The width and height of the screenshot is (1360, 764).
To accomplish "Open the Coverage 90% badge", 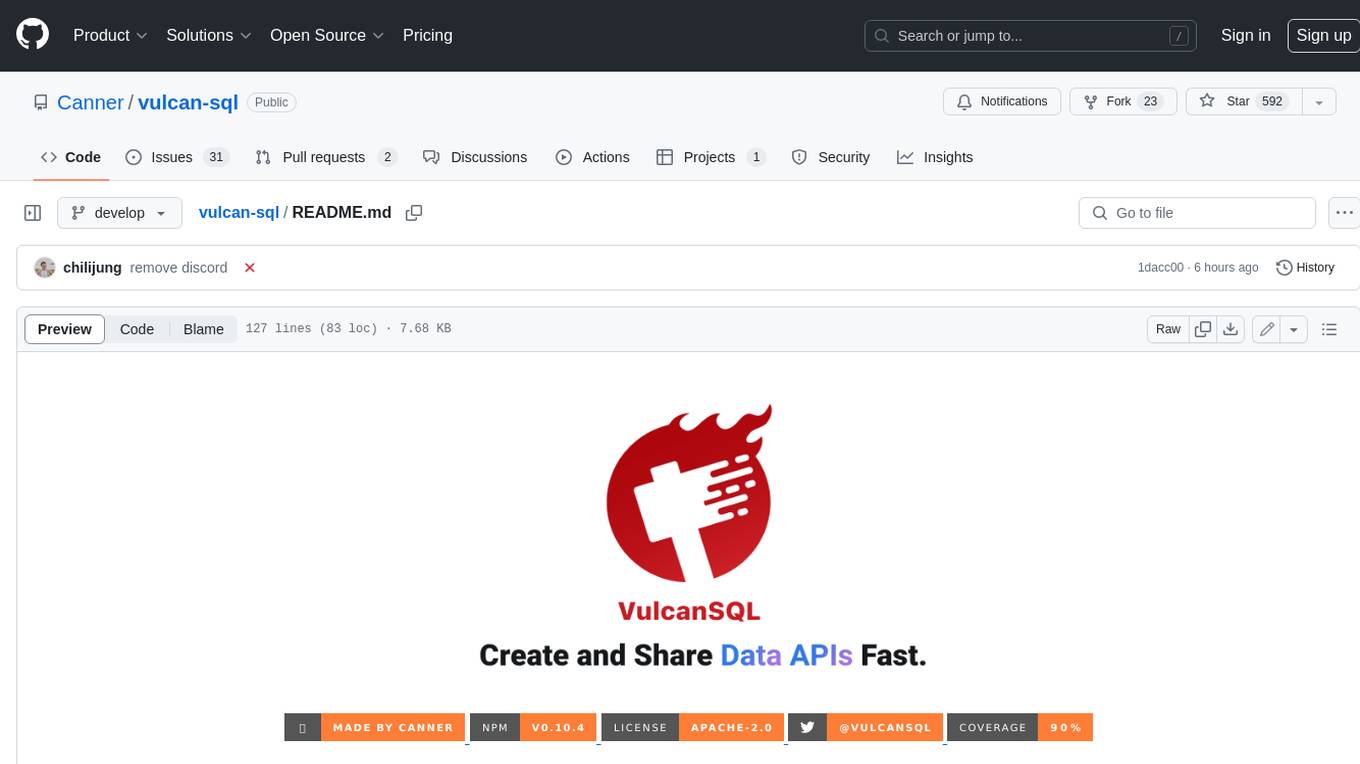I will (1020, 727).
